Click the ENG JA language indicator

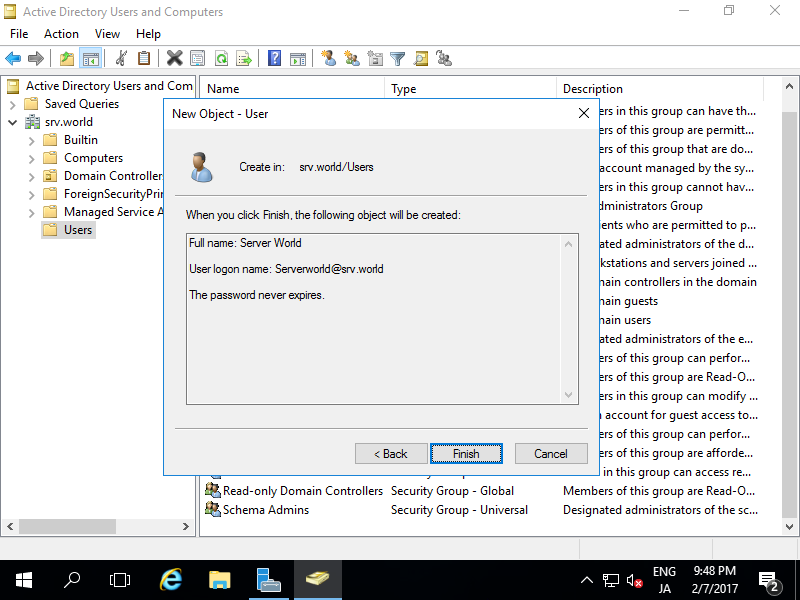tap(664, 580)
